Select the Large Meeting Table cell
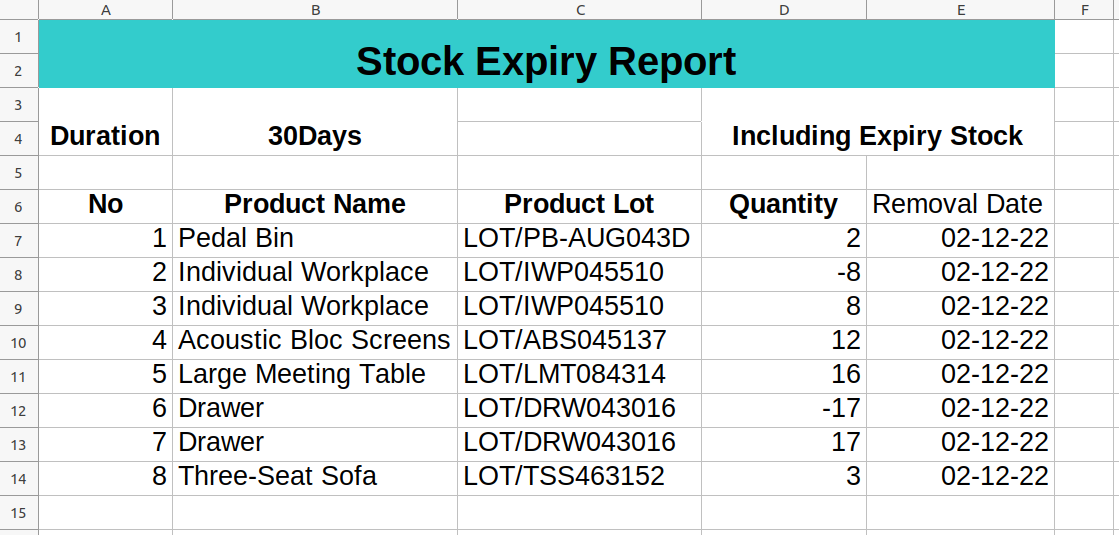The height and width of the screenshot is (535, 1119). pyautogui.click(x=315, y=375)
